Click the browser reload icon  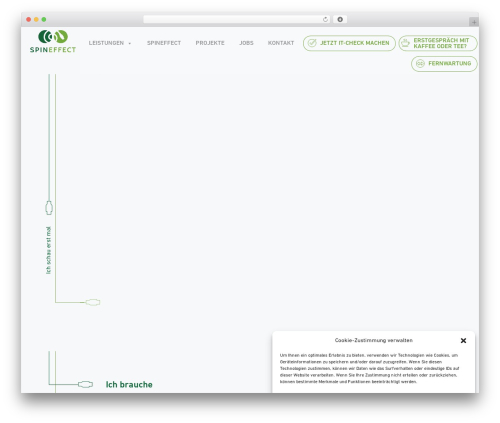tap(325, 19)
